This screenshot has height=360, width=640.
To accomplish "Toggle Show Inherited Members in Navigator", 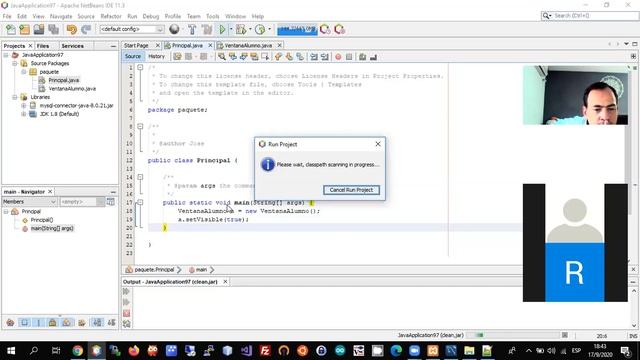I will (10, 323).
